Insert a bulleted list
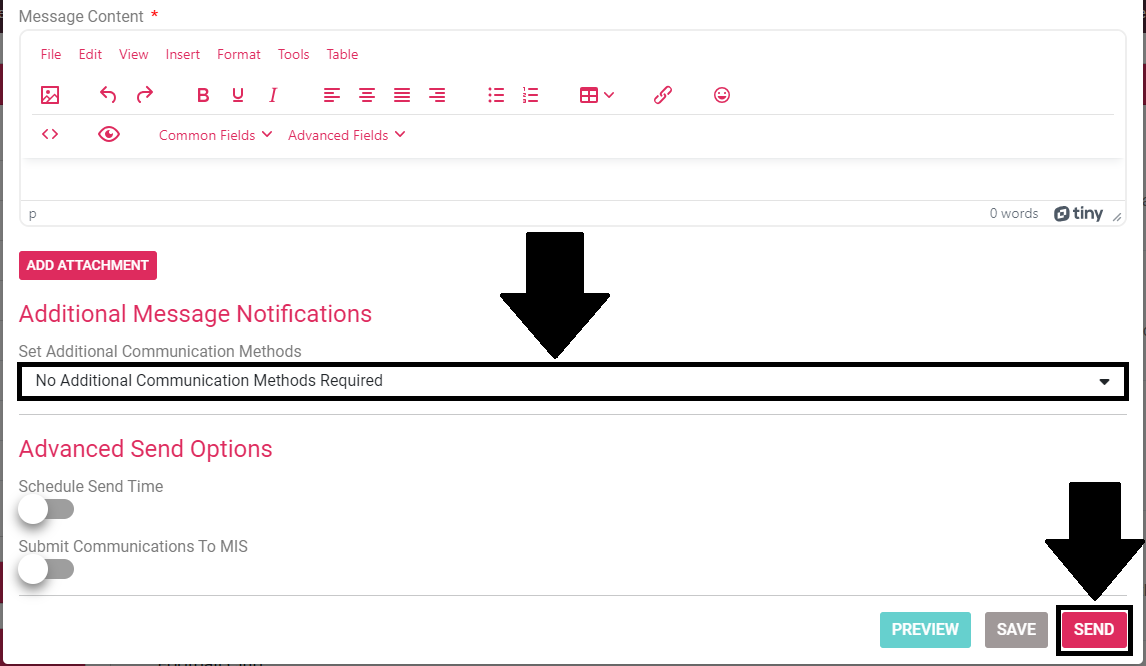This screenshot has height=666, width=1146. pyautogui.click(x=496, y=95)
